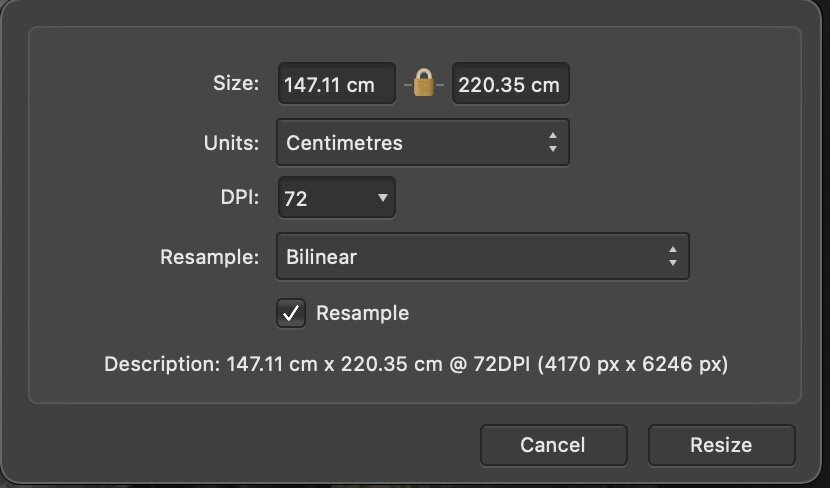Click inside the DPI value box showing 72
830x488 pixels.
pyautogui.click(x=318, y=198)
